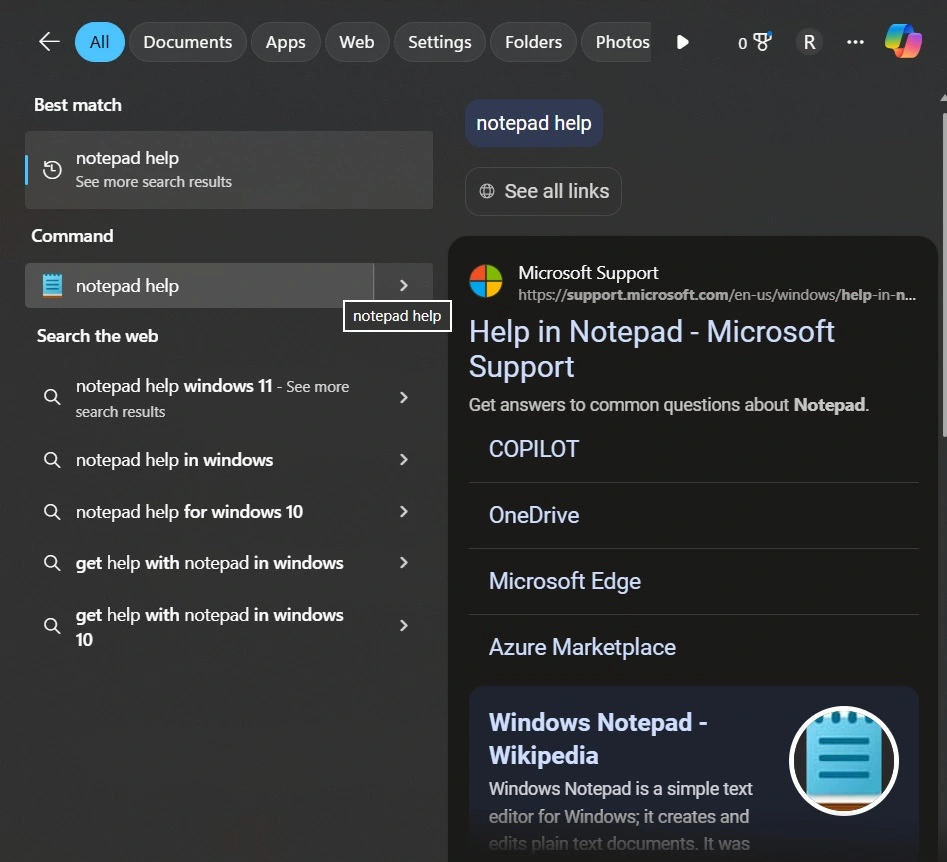The height and width of the screenshot is (862, 947).
Task: Click the Notepad icon beside the command entry
Action: (x=51, y=285)
